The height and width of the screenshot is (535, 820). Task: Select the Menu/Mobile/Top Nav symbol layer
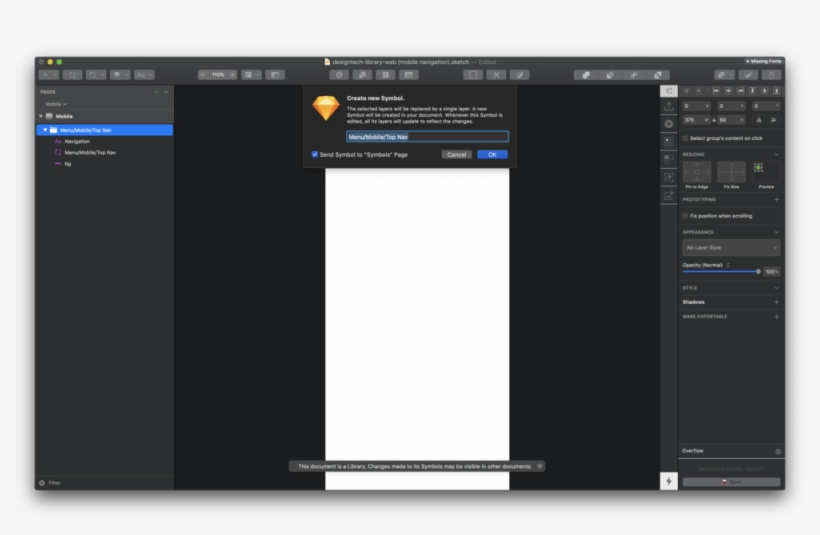(x=90, y=152)
